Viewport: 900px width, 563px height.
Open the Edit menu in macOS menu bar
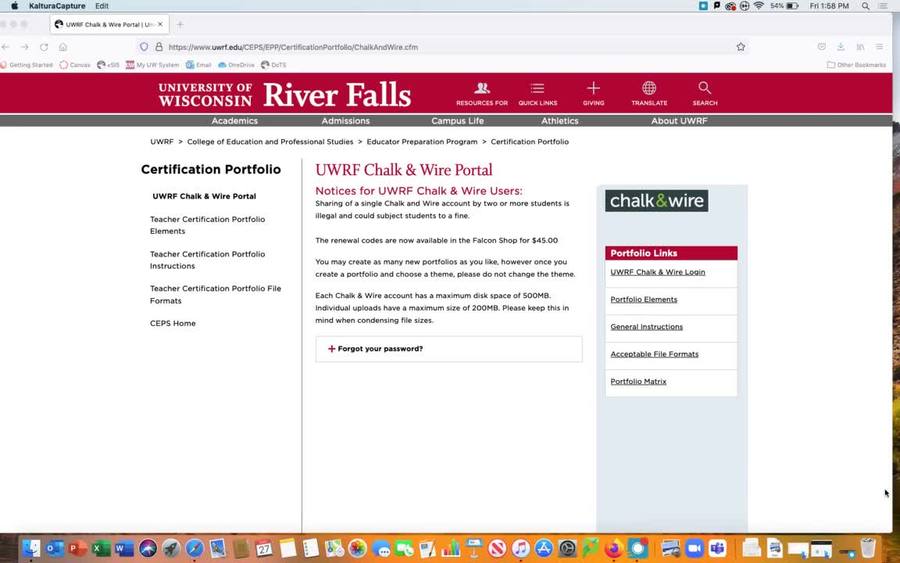pos(102,6)
